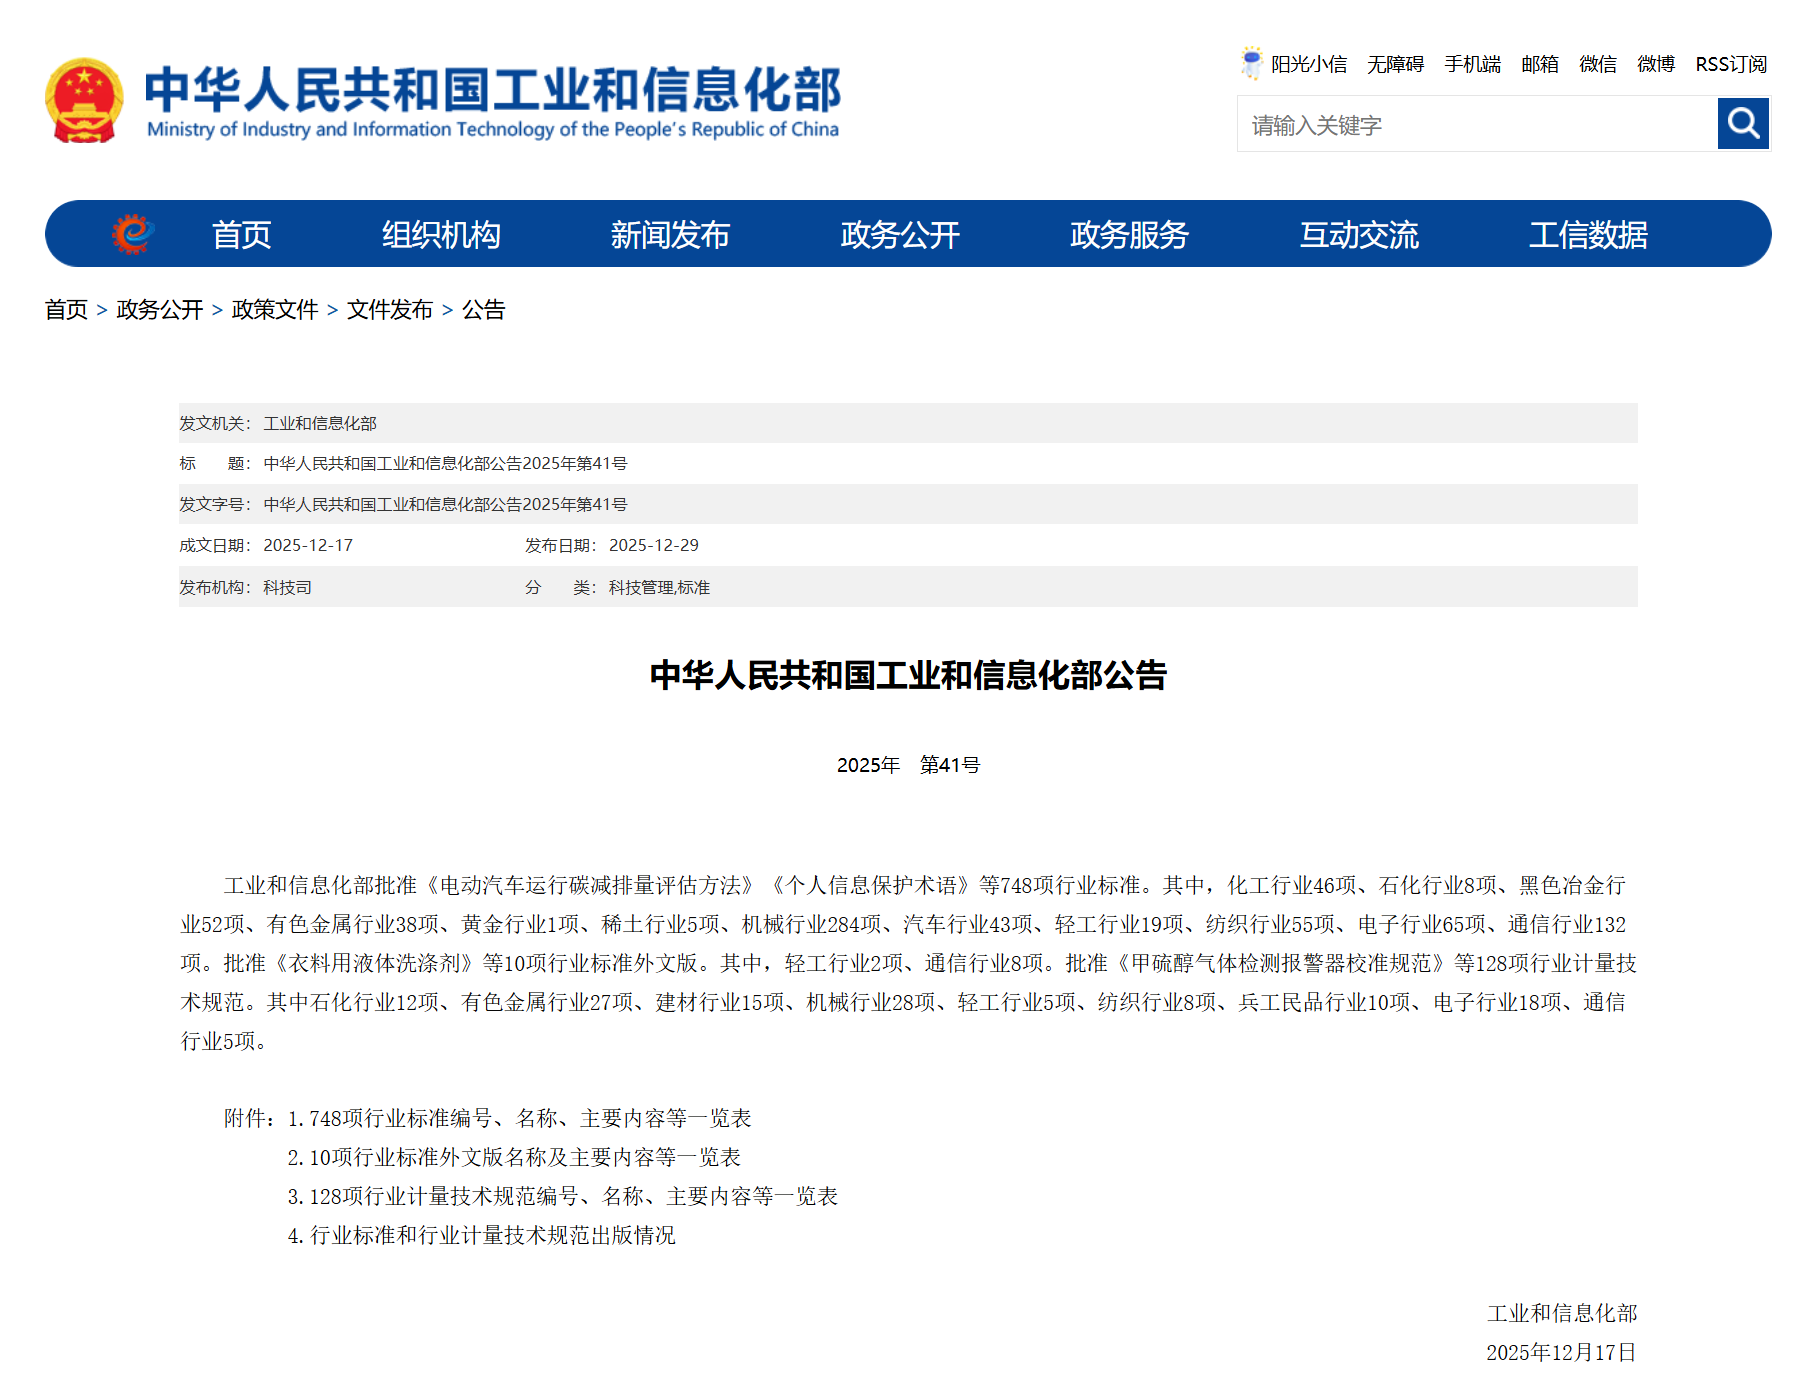The image size is (1800, 1395).
Task: Navigate to 互动交流 section
Action: click(1359, 235)
